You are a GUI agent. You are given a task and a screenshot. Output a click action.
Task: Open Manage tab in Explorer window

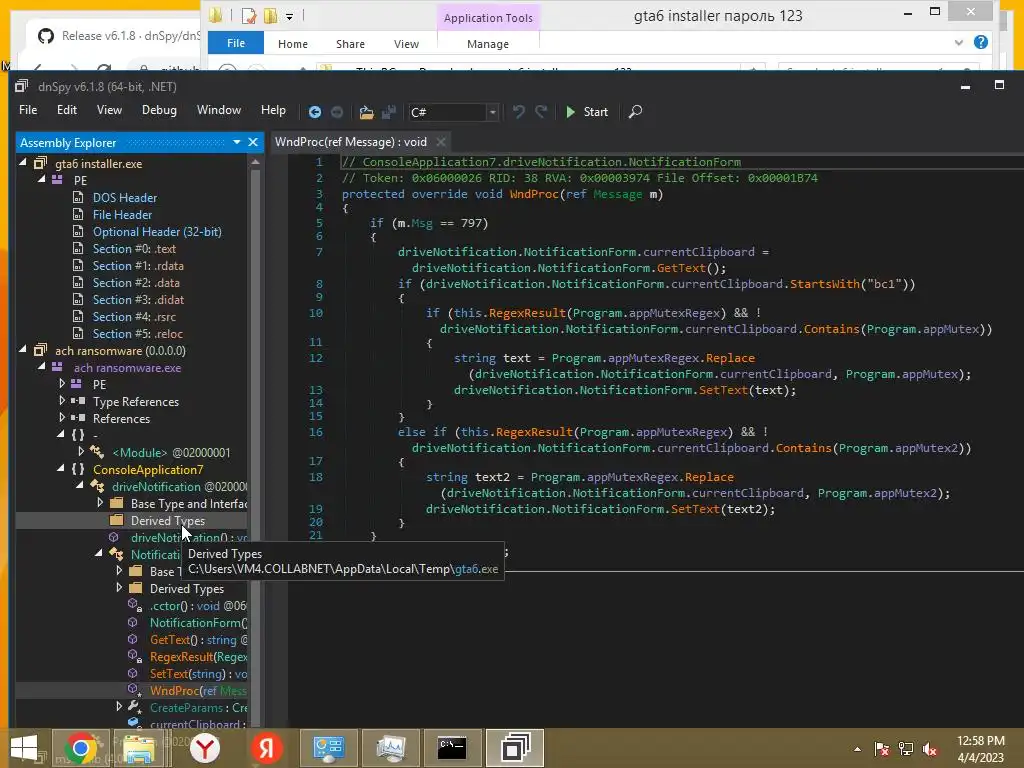point(488,44)
